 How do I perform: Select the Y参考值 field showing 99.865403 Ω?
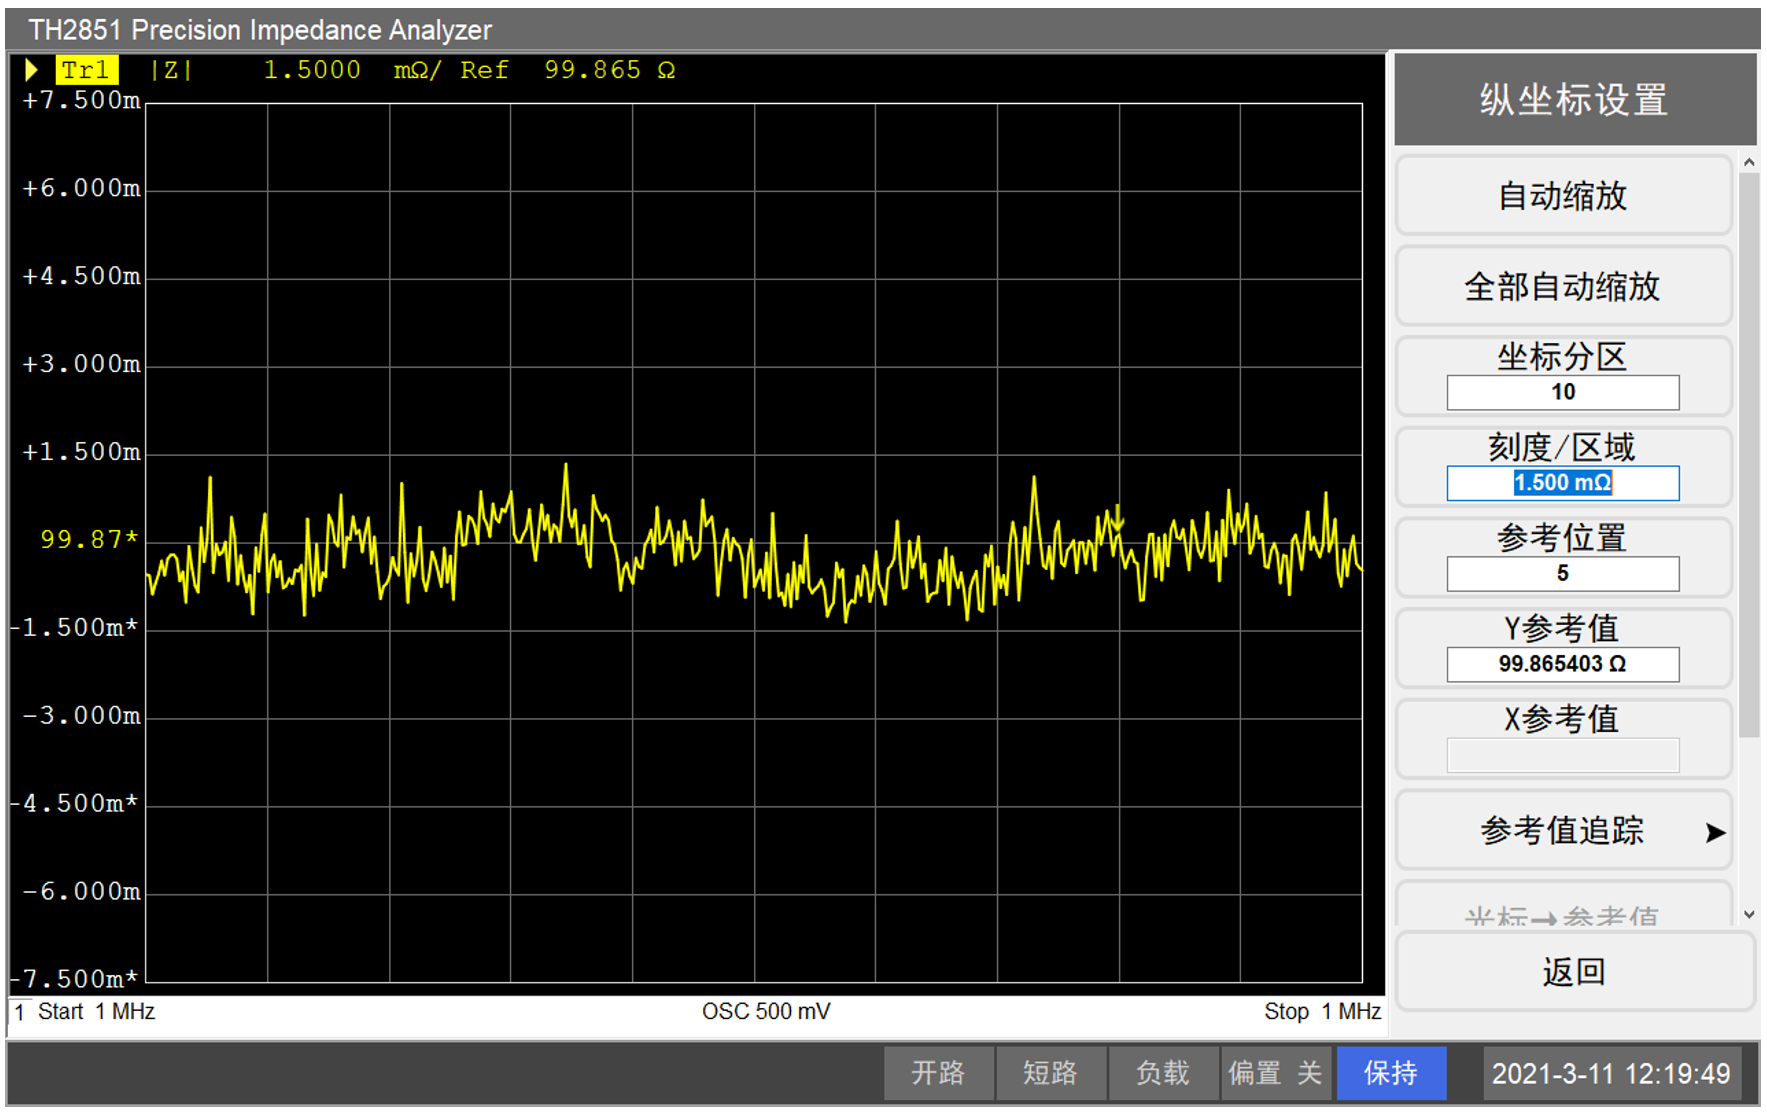coord(1563,664)
